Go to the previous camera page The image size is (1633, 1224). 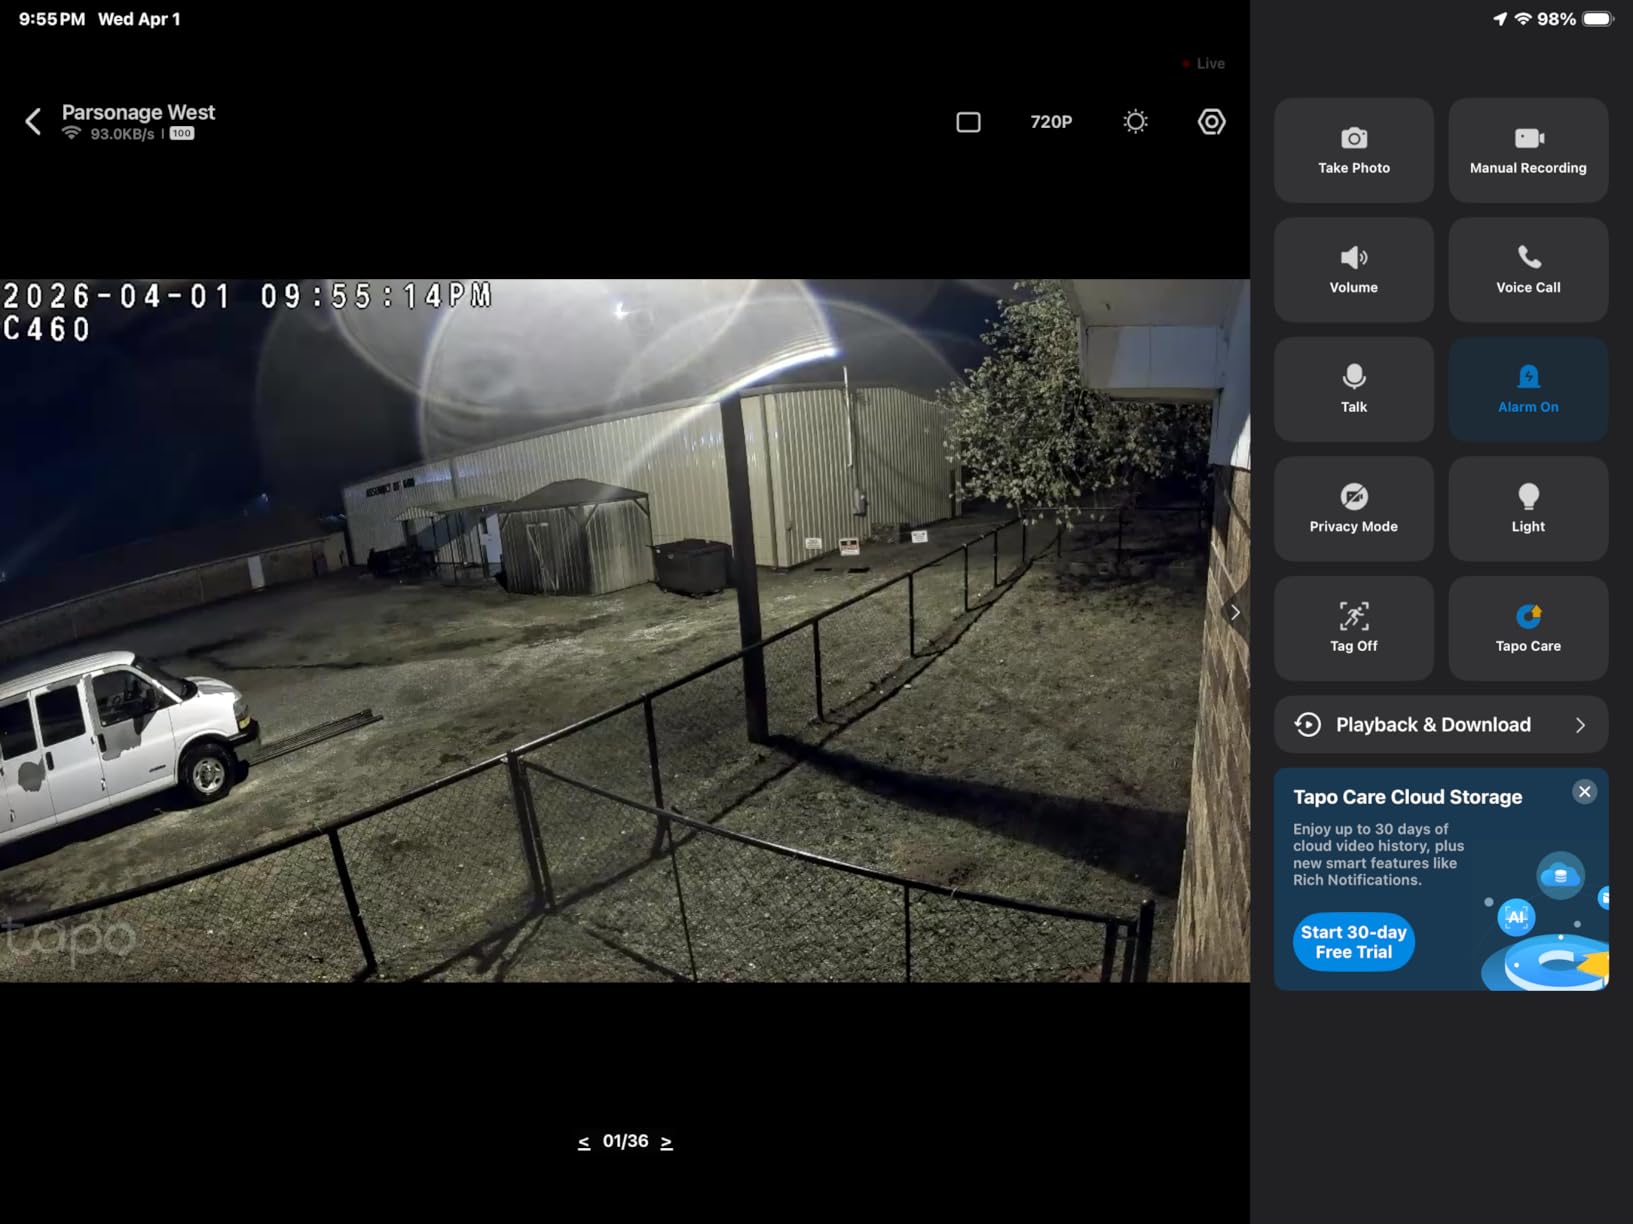pyautogui.click(x=584, y=1142)
